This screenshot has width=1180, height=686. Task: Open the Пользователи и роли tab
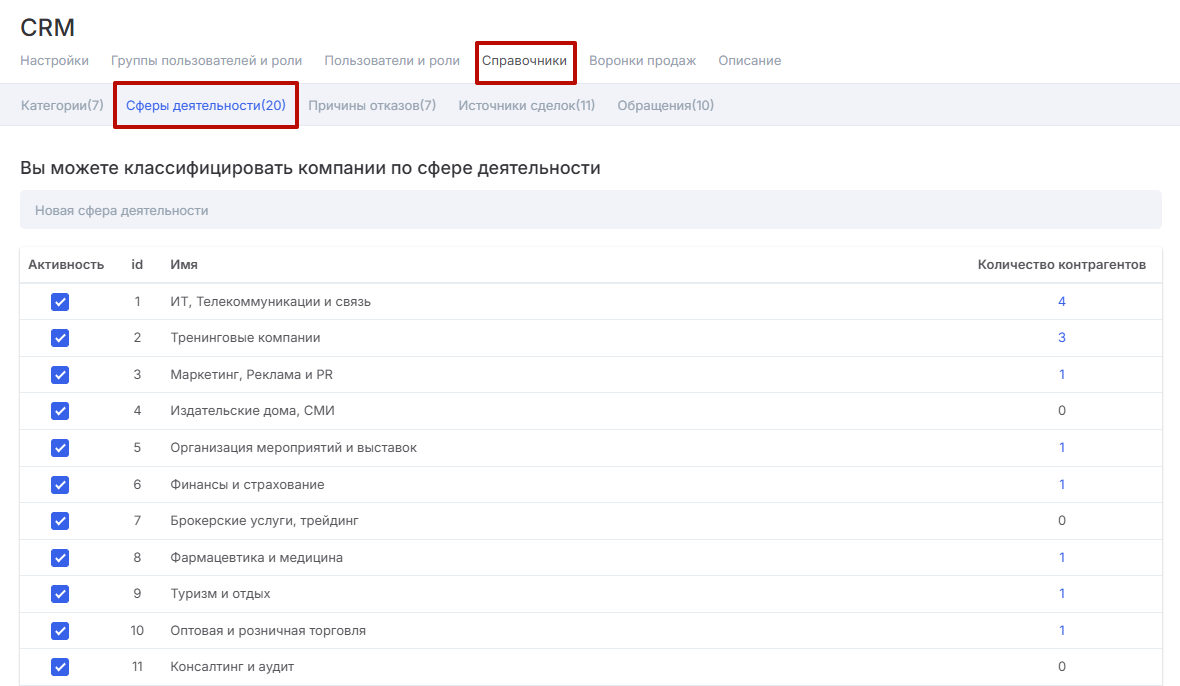click(x=392, y=61)
